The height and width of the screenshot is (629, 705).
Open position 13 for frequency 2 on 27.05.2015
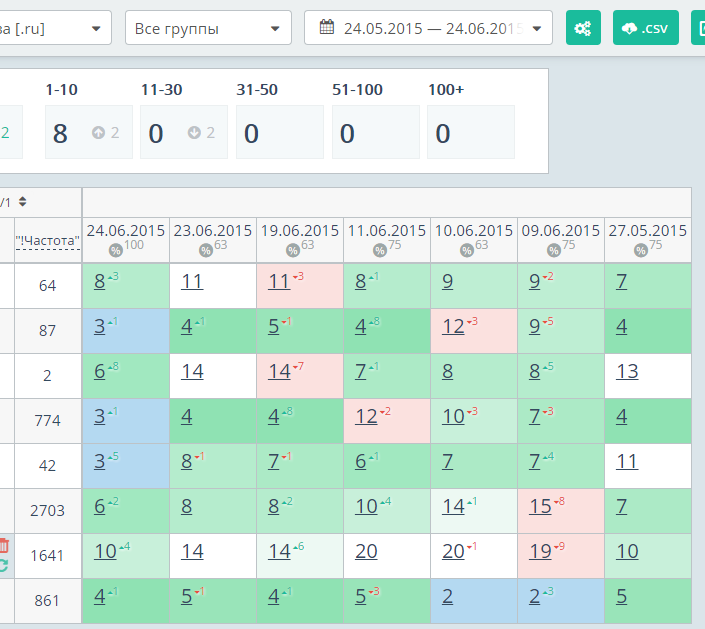(627, 372)
